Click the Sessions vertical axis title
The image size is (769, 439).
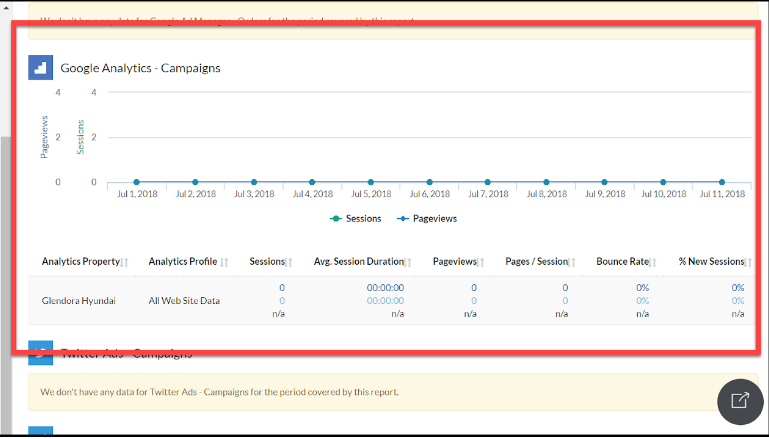click(80, 137)
